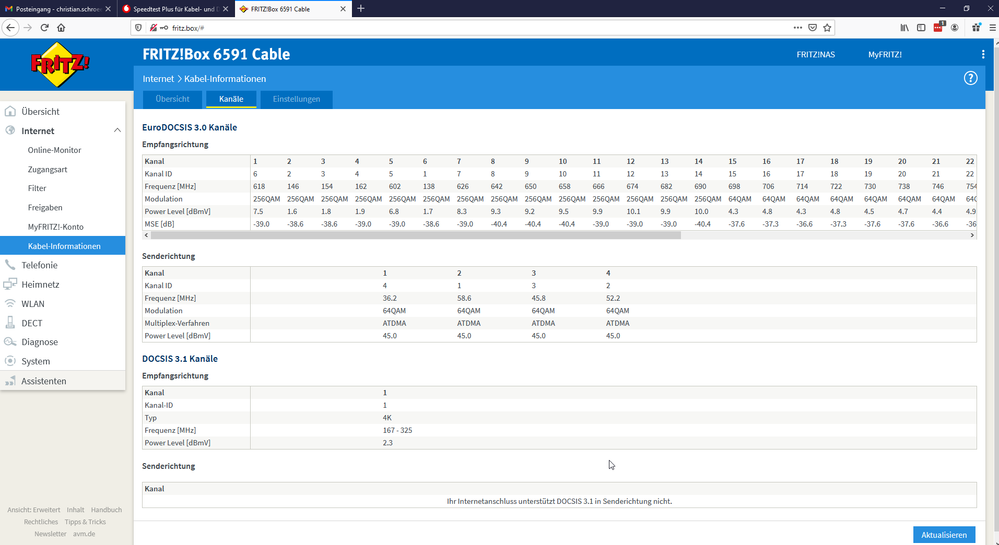Click the EuroDOCSIS 3.0 Kanäle heading
Image resolution: width=999 pixels, height=545 pixels.
189,127
